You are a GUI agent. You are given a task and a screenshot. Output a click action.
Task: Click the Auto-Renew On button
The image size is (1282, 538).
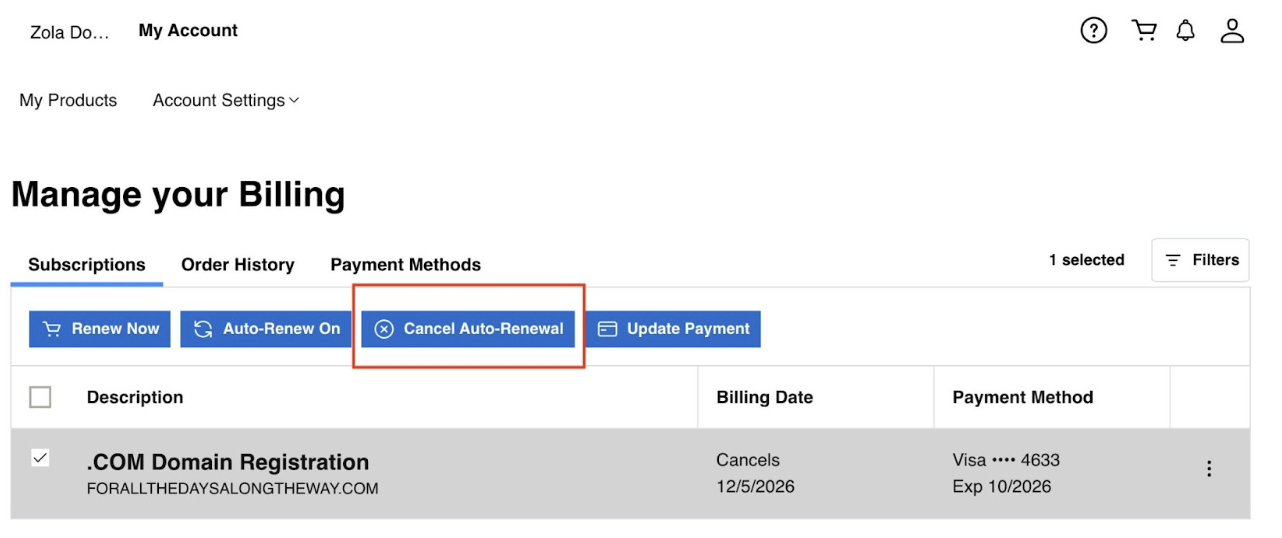pyautogui.click(x=266, y=329)
